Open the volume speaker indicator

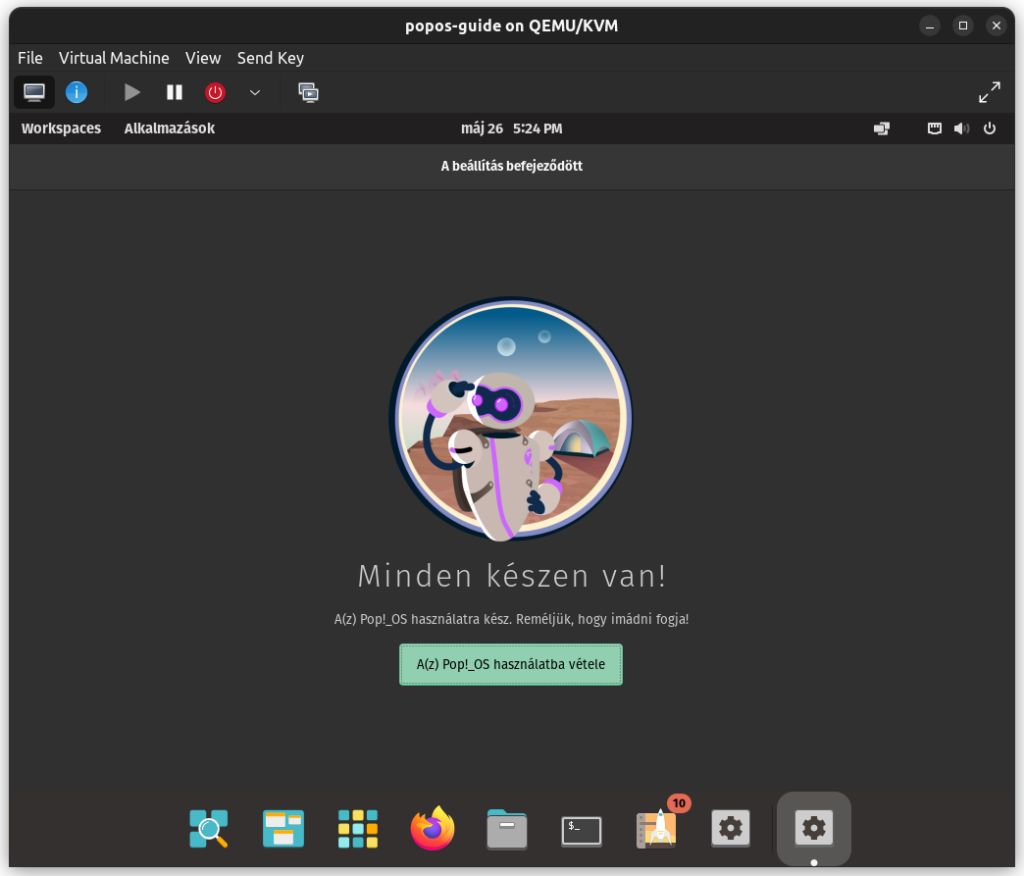click(x=961, y=129)
